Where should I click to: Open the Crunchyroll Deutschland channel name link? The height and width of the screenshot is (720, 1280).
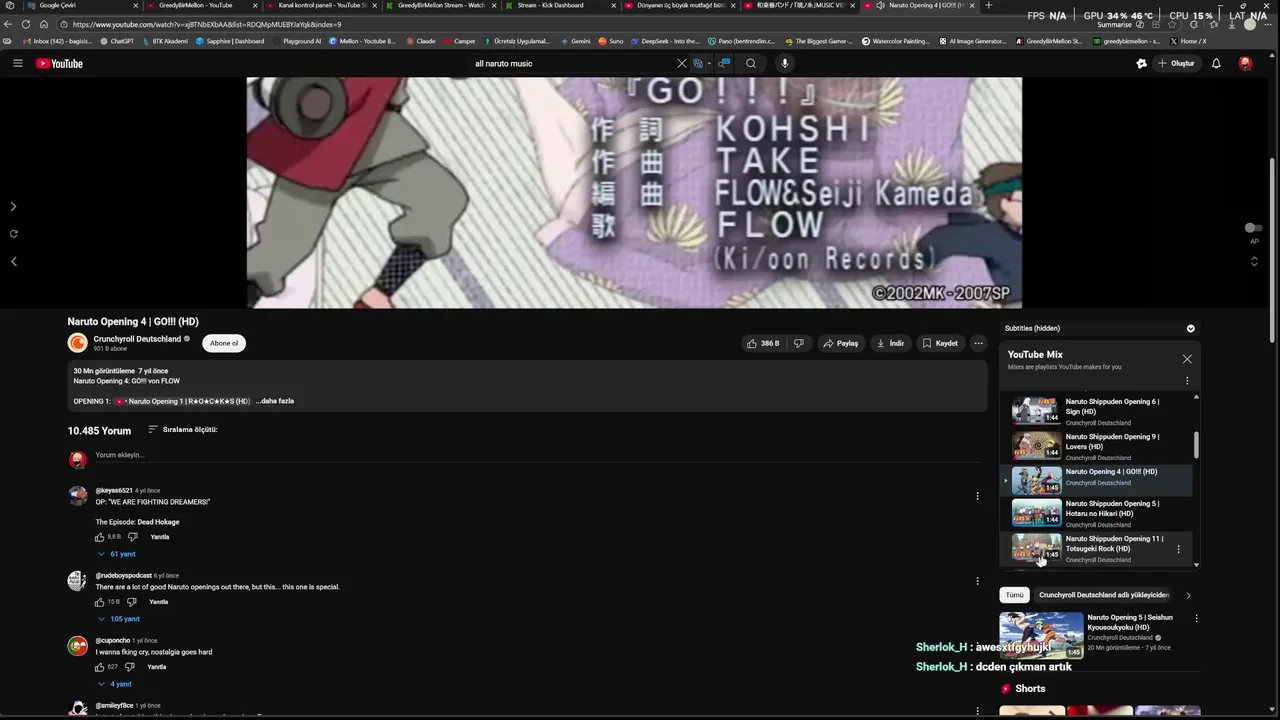137,339
